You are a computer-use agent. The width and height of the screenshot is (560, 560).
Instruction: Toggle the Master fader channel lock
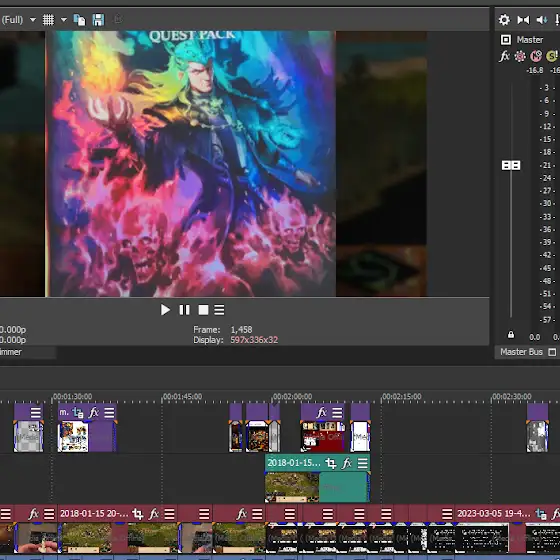(511, 335)
